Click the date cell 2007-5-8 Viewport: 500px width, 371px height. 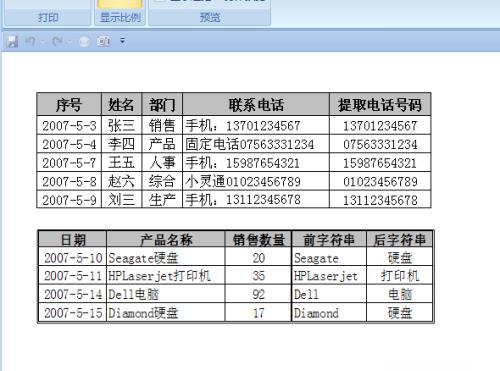[x=69, y=181]
